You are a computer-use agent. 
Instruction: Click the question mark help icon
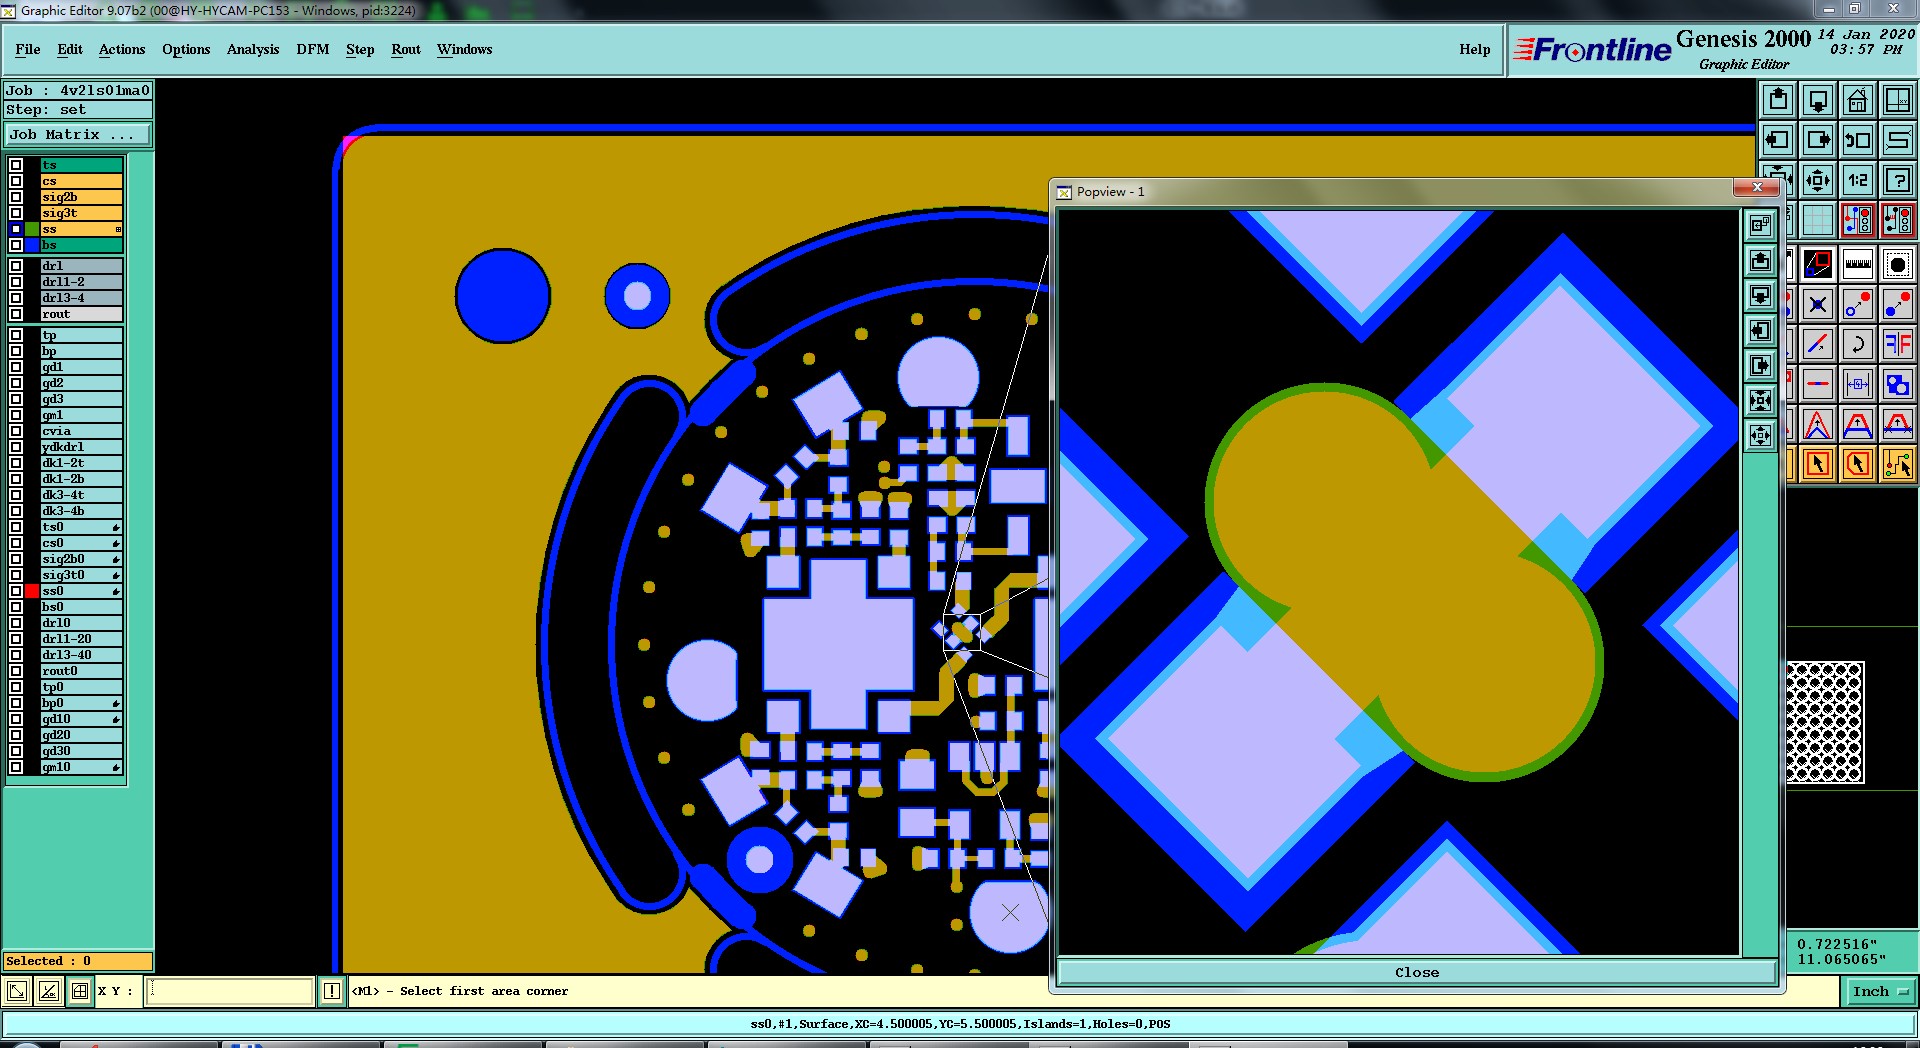click(1898, 180)
